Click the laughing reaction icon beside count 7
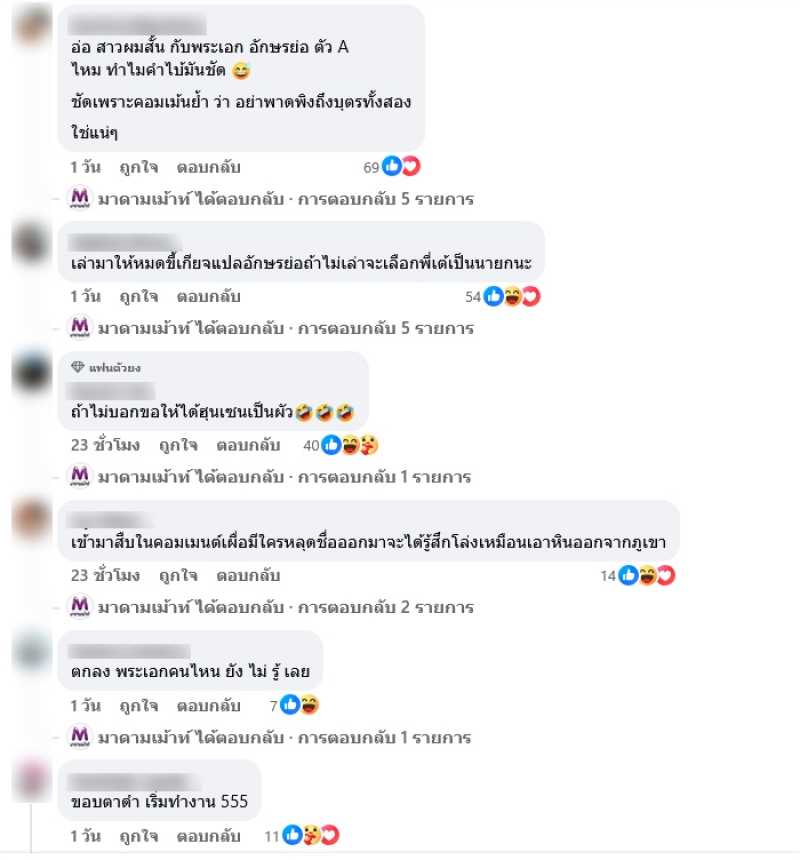 309,705
